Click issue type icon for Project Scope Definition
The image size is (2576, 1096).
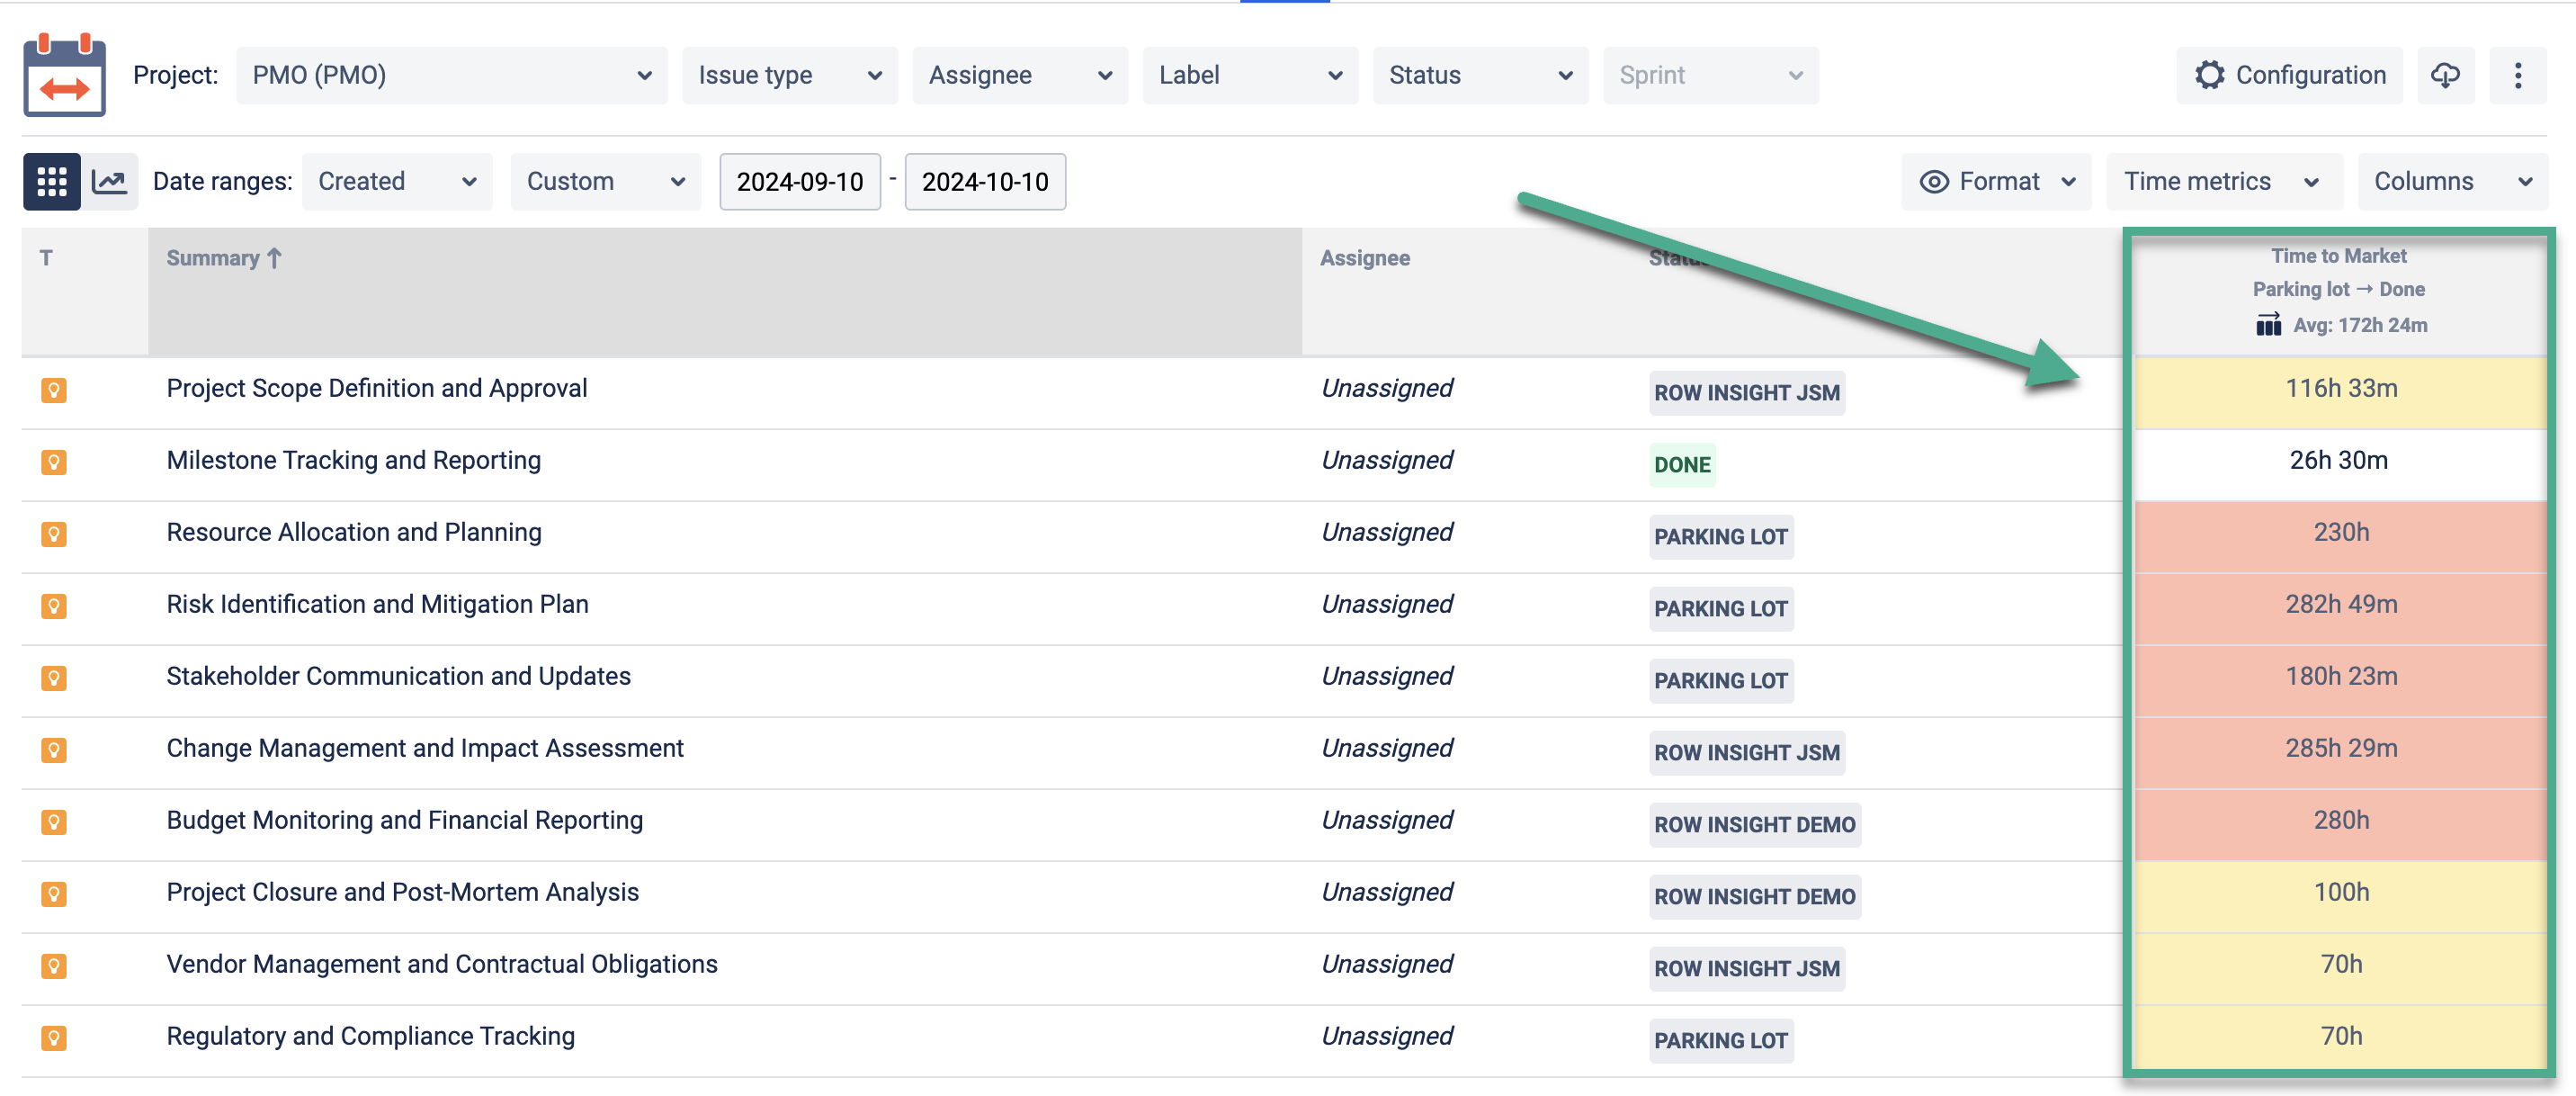[54, 389]
